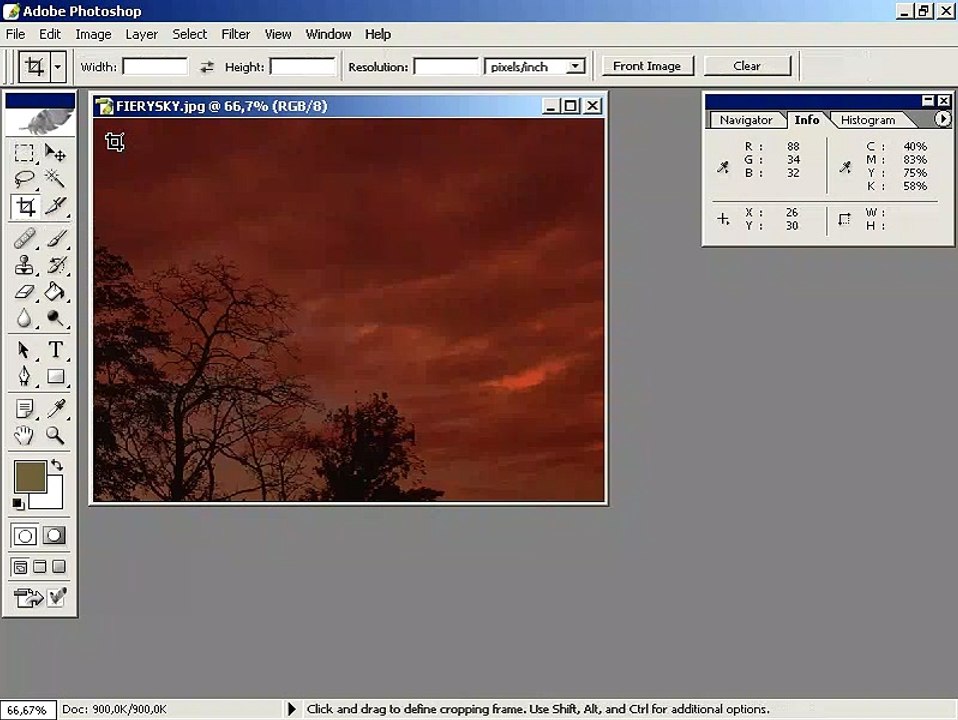Select the Rectangular Marquee tool
The width and height of the screenshot is (958, 720).
24,153
